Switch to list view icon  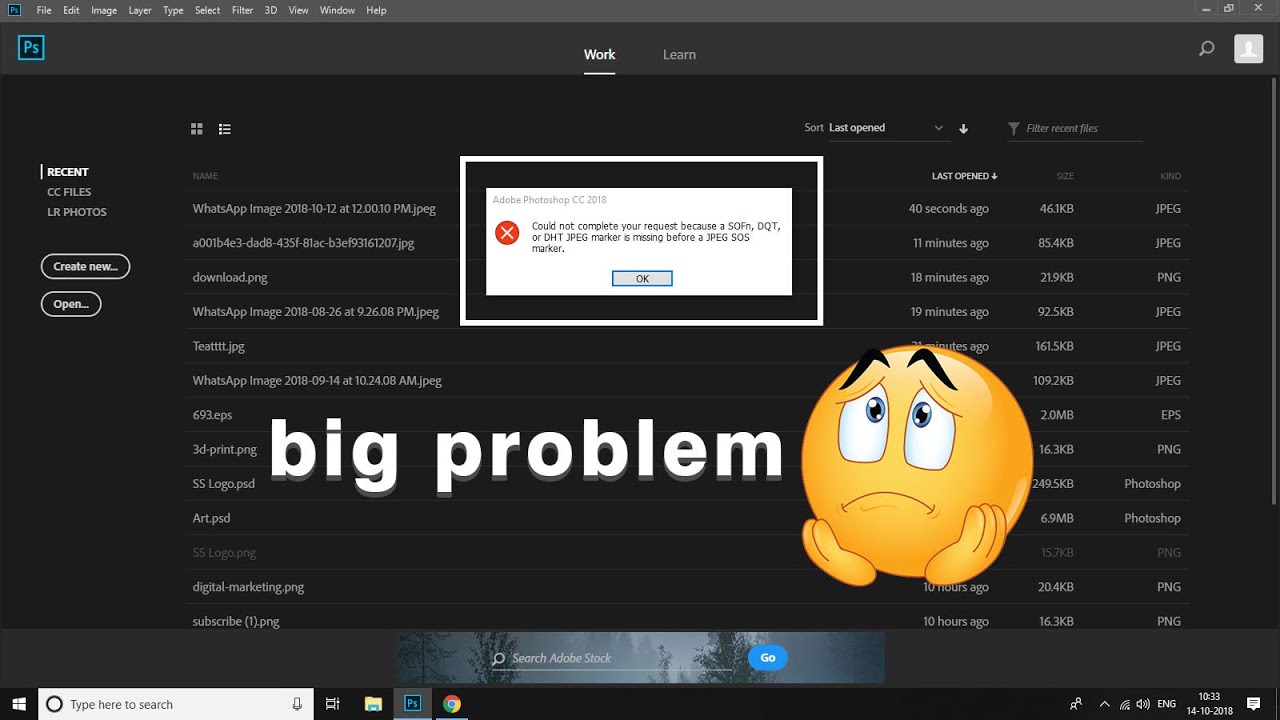(x=225, y=128)
